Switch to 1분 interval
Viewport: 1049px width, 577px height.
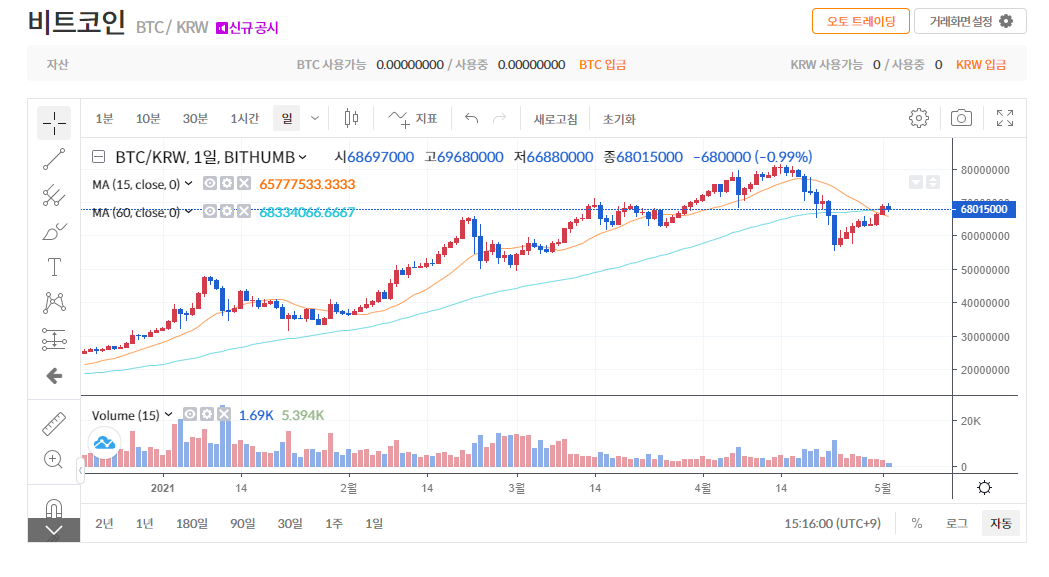pos(104,118)
